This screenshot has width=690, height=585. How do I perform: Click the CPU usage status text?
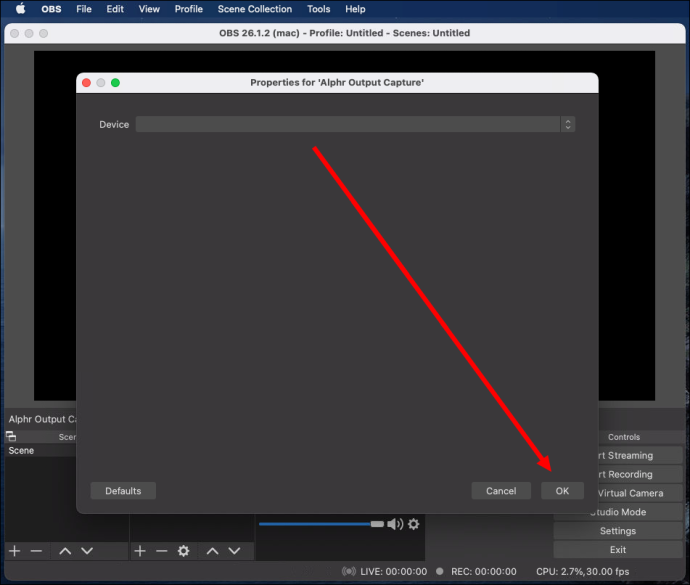[583, 571]
